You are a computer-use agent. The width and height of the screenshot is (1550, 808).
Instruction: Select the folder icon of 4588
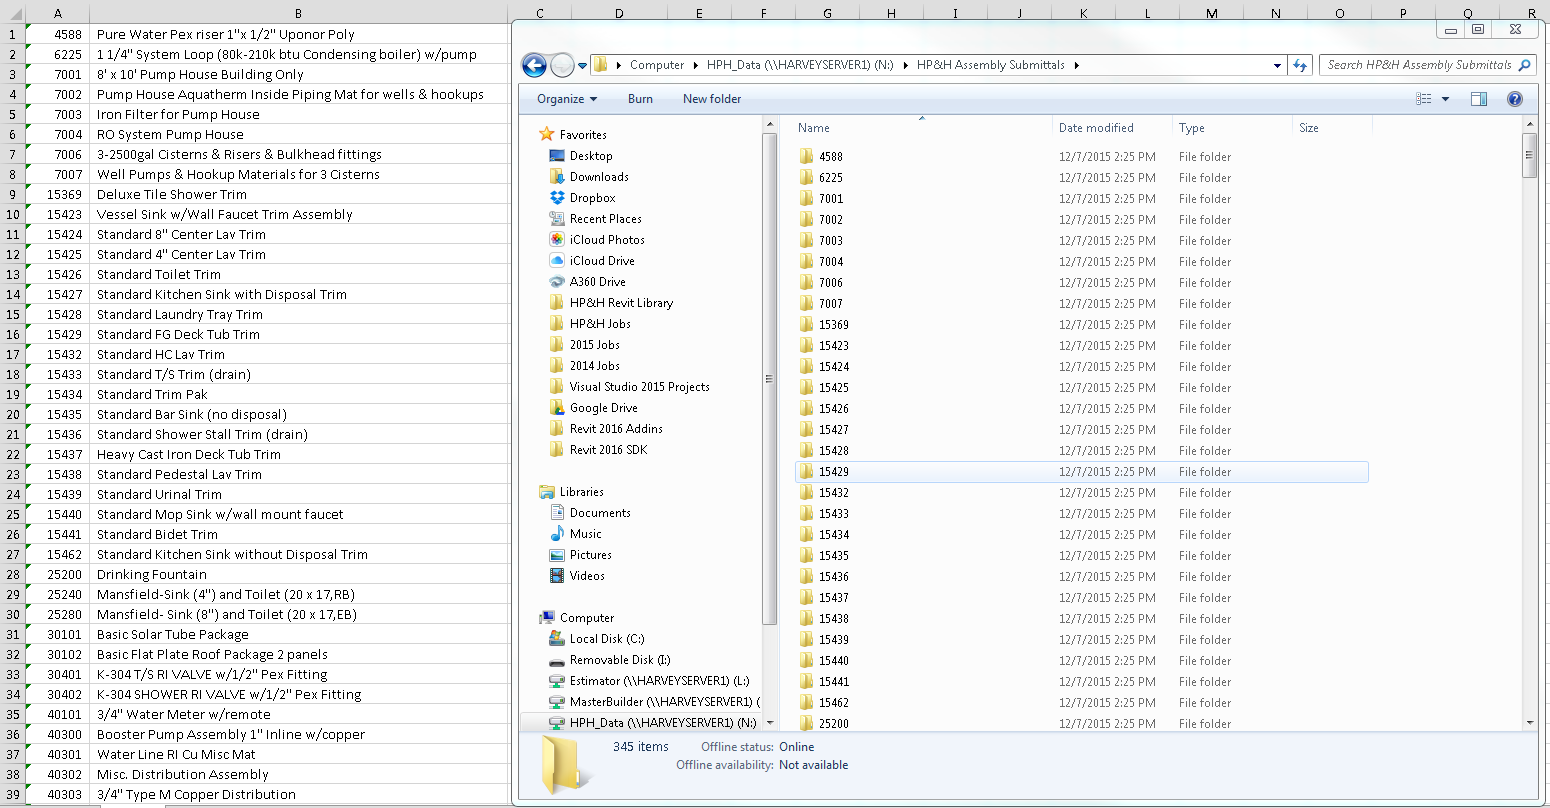807,157
